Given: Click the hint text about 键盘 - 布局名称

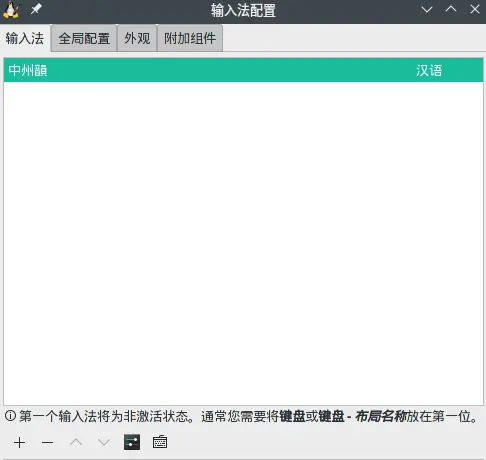Looking at the screenshot, I should [x=249, y=416].
